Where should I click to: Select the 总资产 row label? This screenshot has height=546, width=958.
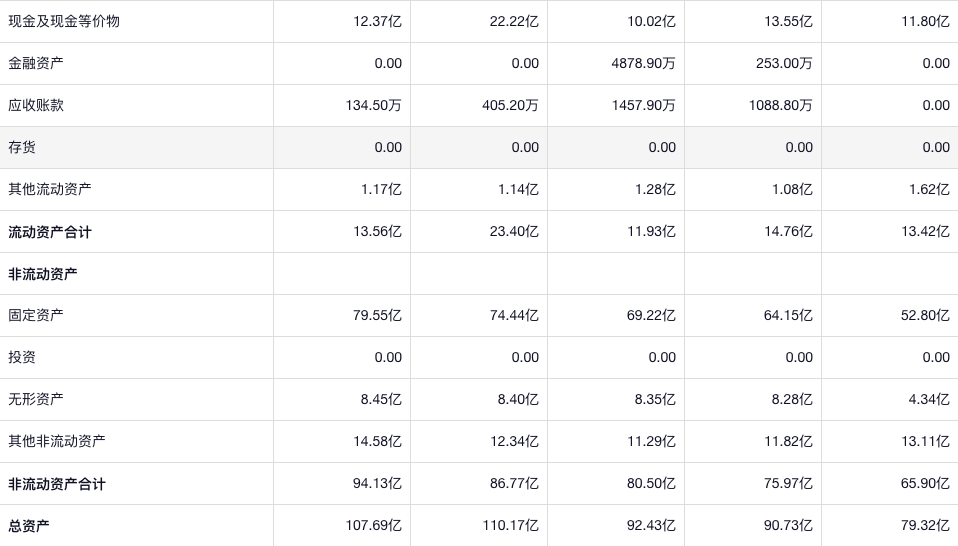point(29,526)
